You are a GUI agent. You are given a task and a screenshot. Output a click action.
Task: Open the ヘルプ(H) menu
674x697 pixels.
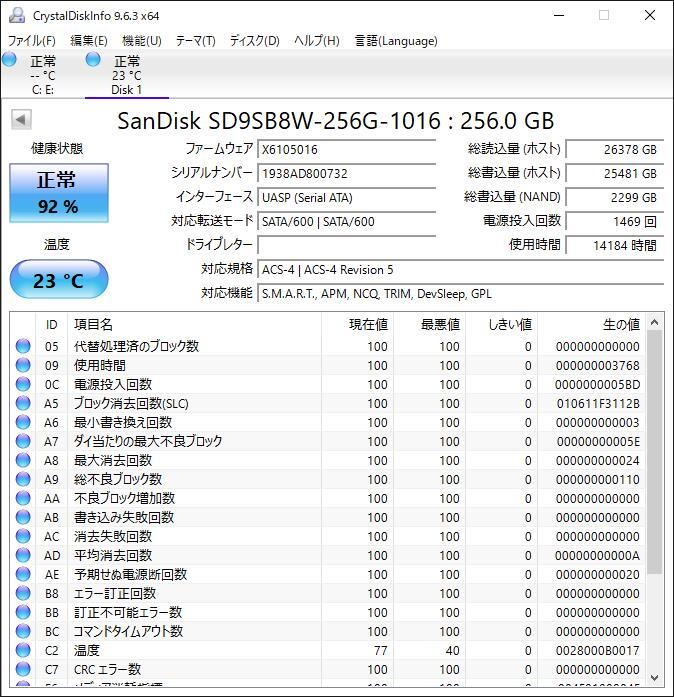point(317,41)
